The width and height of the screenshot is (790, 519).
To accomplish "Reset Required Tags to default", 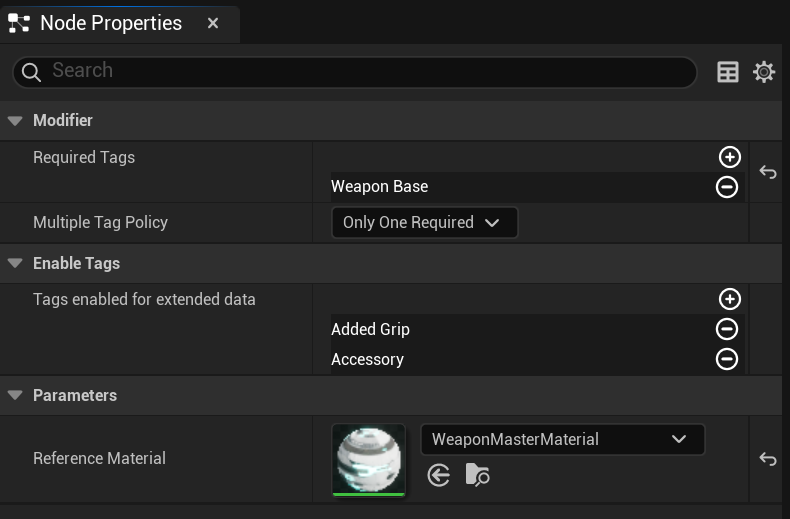I will tap(768, 172).
